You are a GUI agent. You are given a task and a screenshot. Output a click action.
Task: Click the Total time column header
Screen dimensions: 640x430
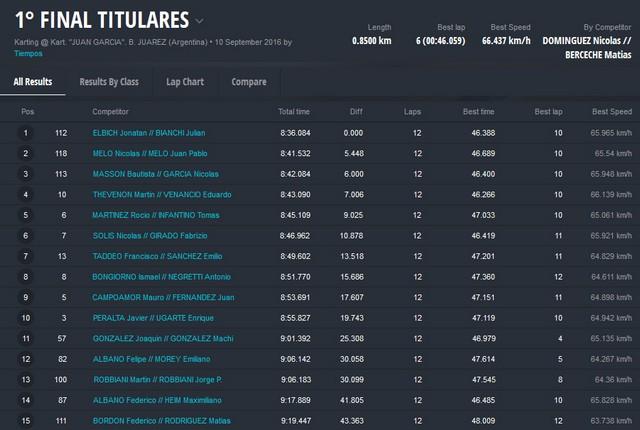pos(294,111)
